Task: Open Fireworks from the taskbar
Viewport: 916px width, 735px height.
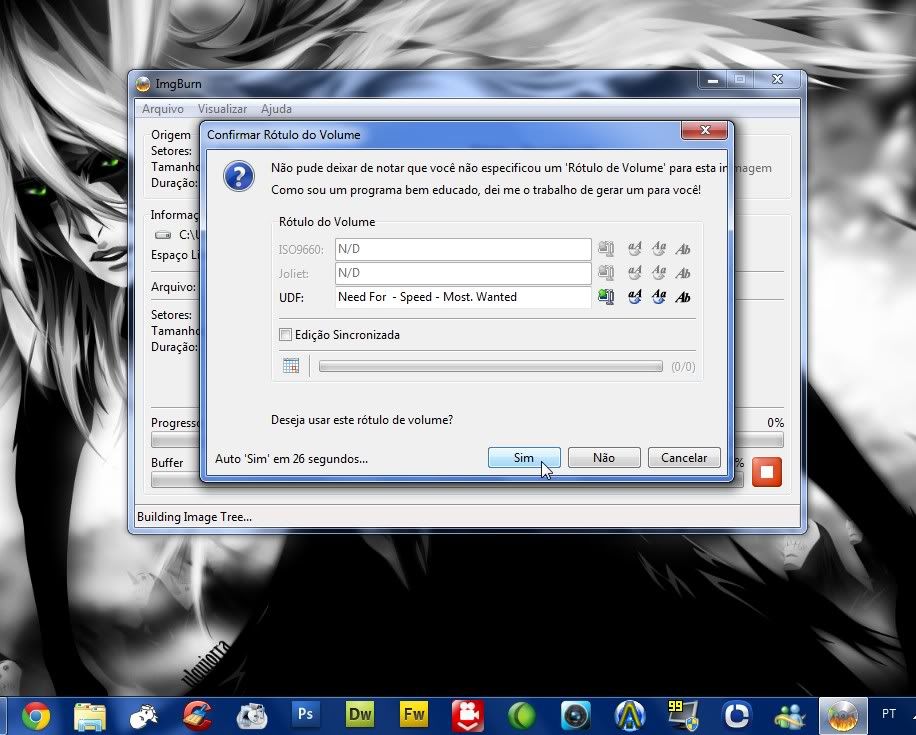Action: (x=413, y=714)
